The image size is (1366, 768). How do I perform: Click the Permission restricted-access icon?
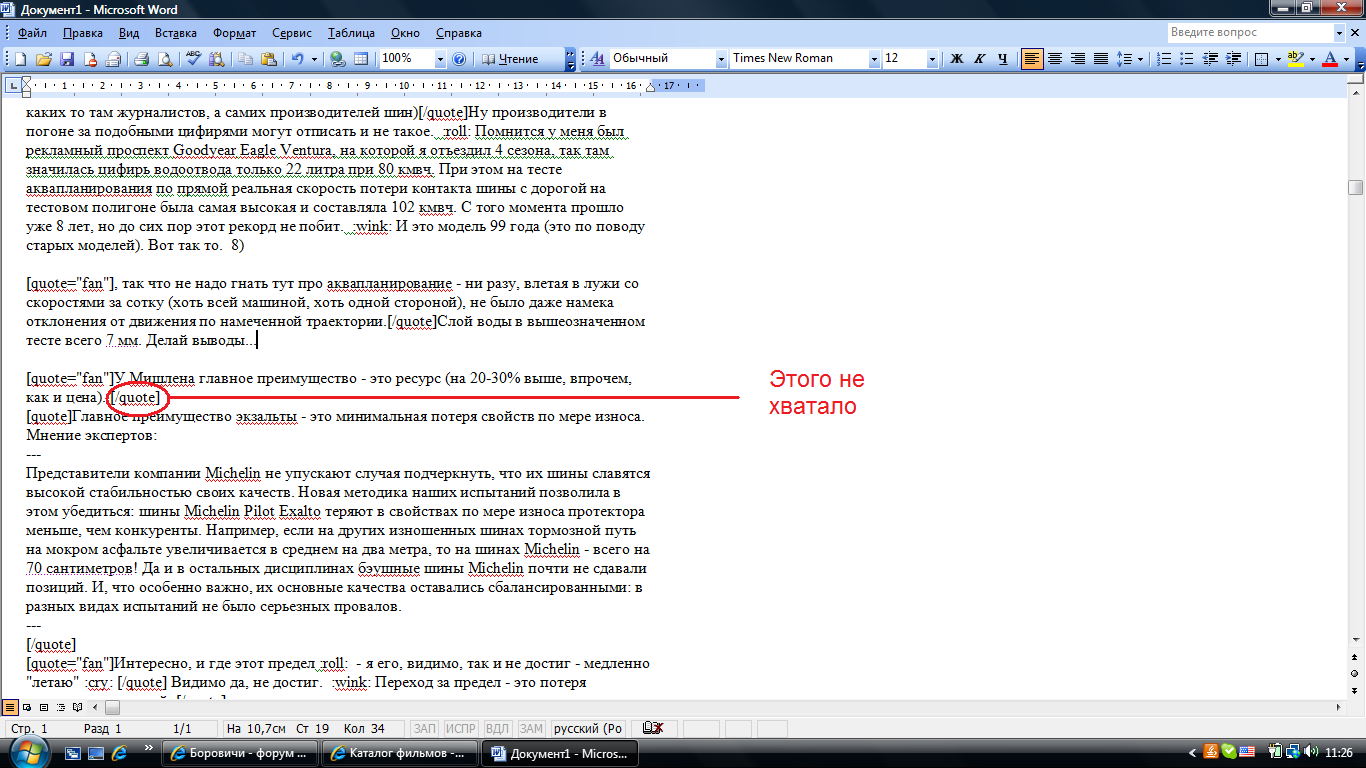(90, 59)
